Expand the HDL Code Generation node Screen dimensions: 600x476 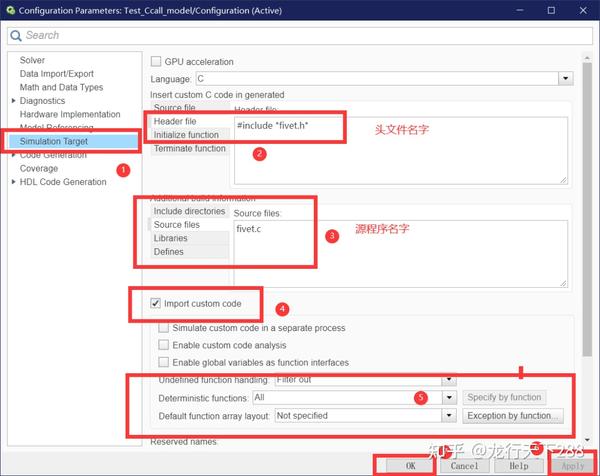[14, 182]
